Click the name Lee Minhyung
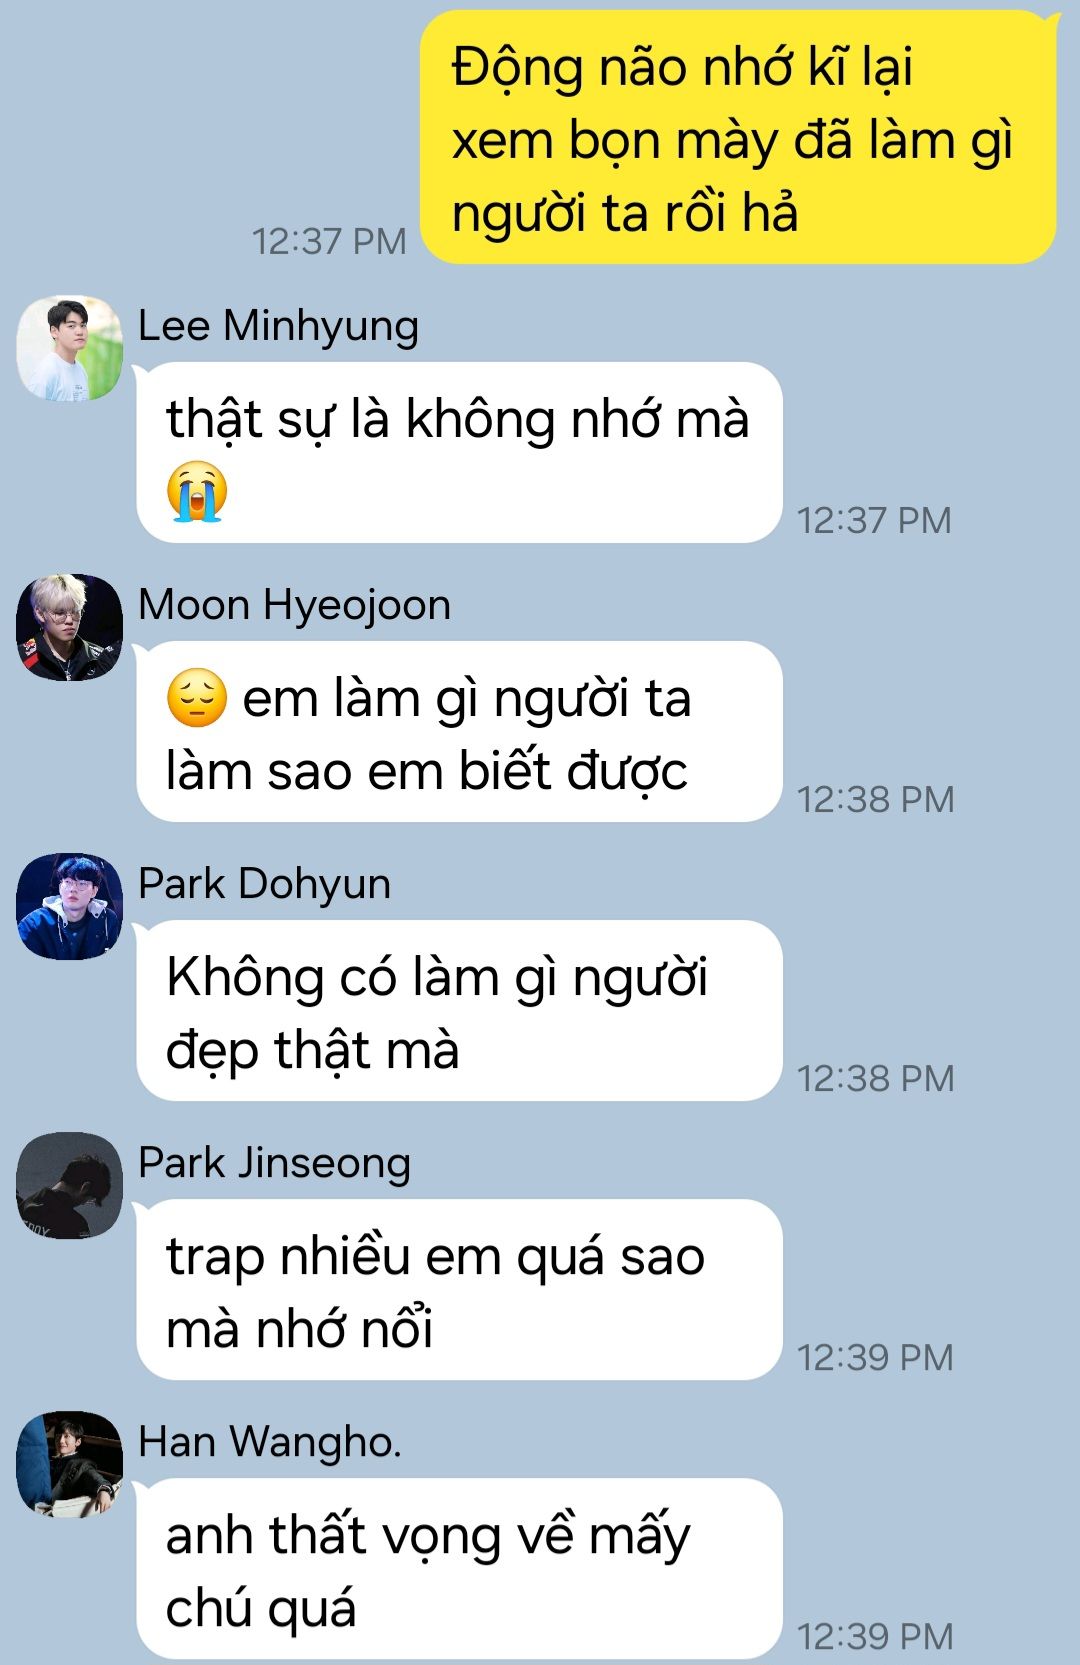The height and width of the screenshot is (1665, 1080). pos(278,327)
